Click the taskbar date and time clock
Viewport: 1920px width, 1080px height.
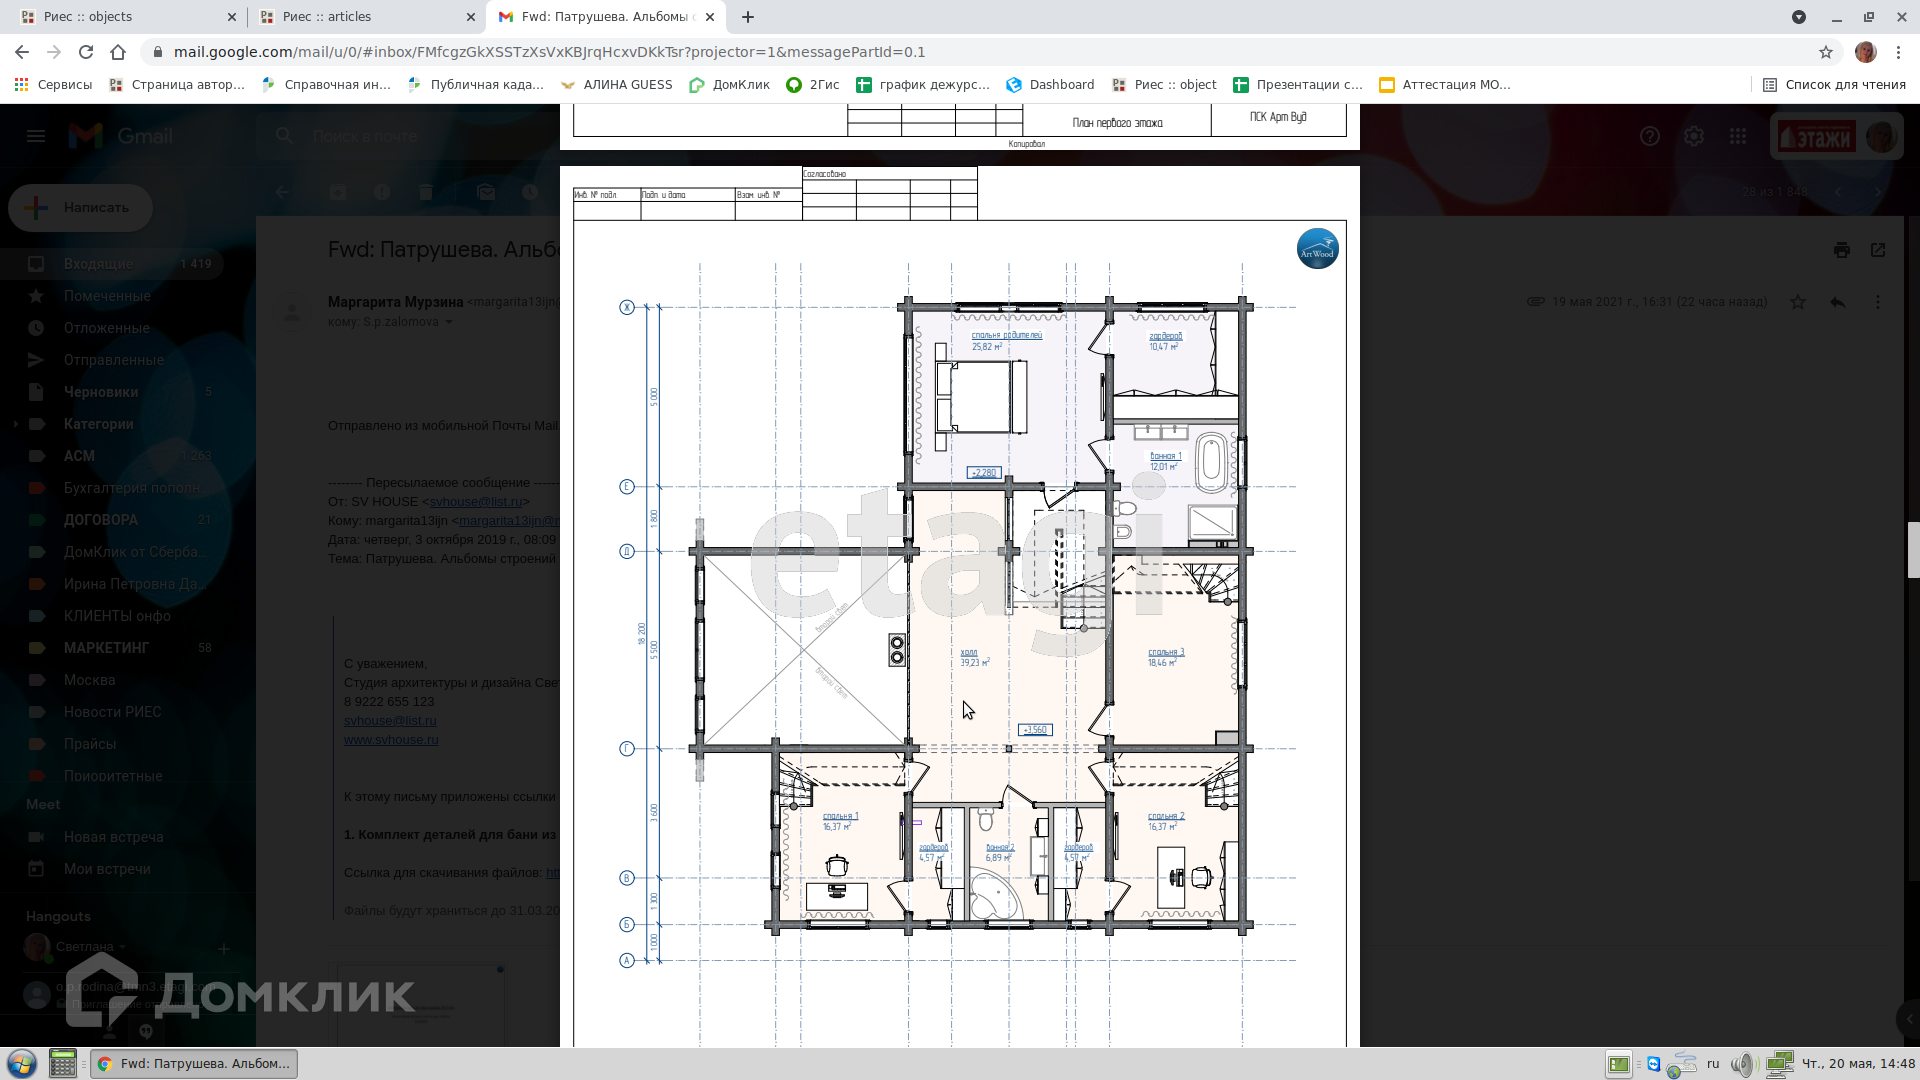pyautogui.click(x=1858, y=1064)
